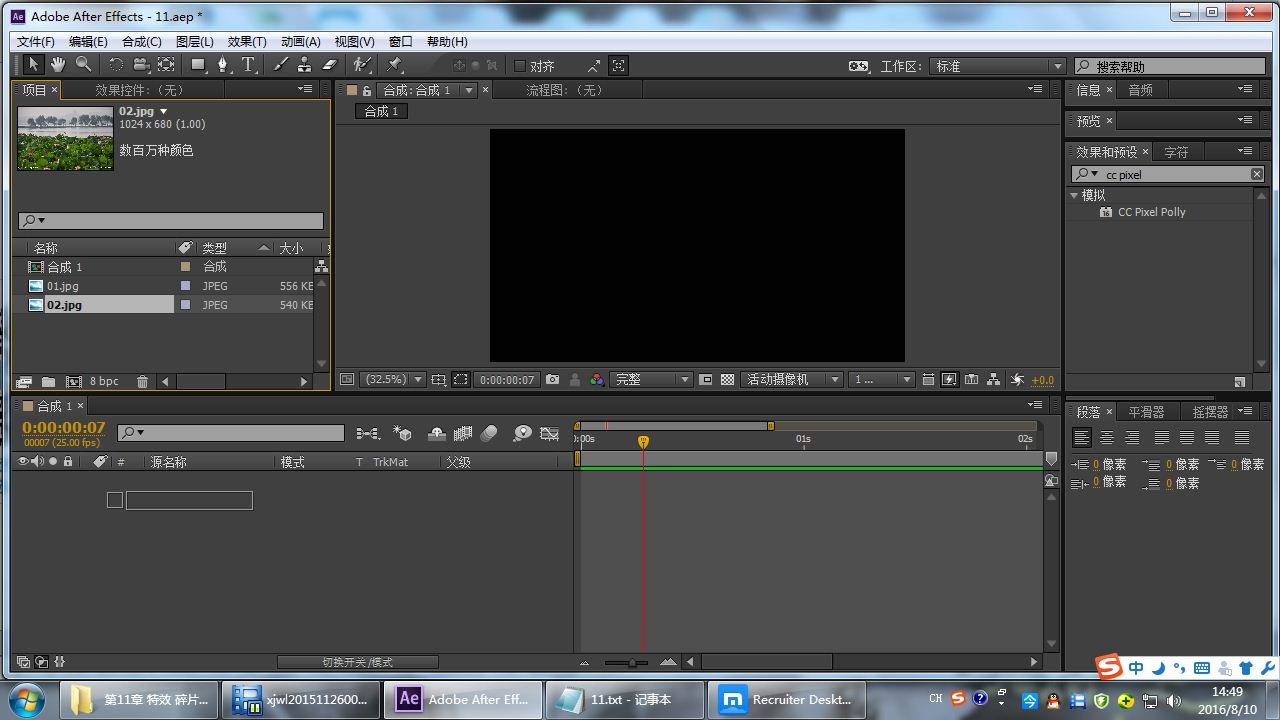This screenshot has width=1280, height=720.
Task: Collapse the 模拟 effects category
Action: [1075, 195]
